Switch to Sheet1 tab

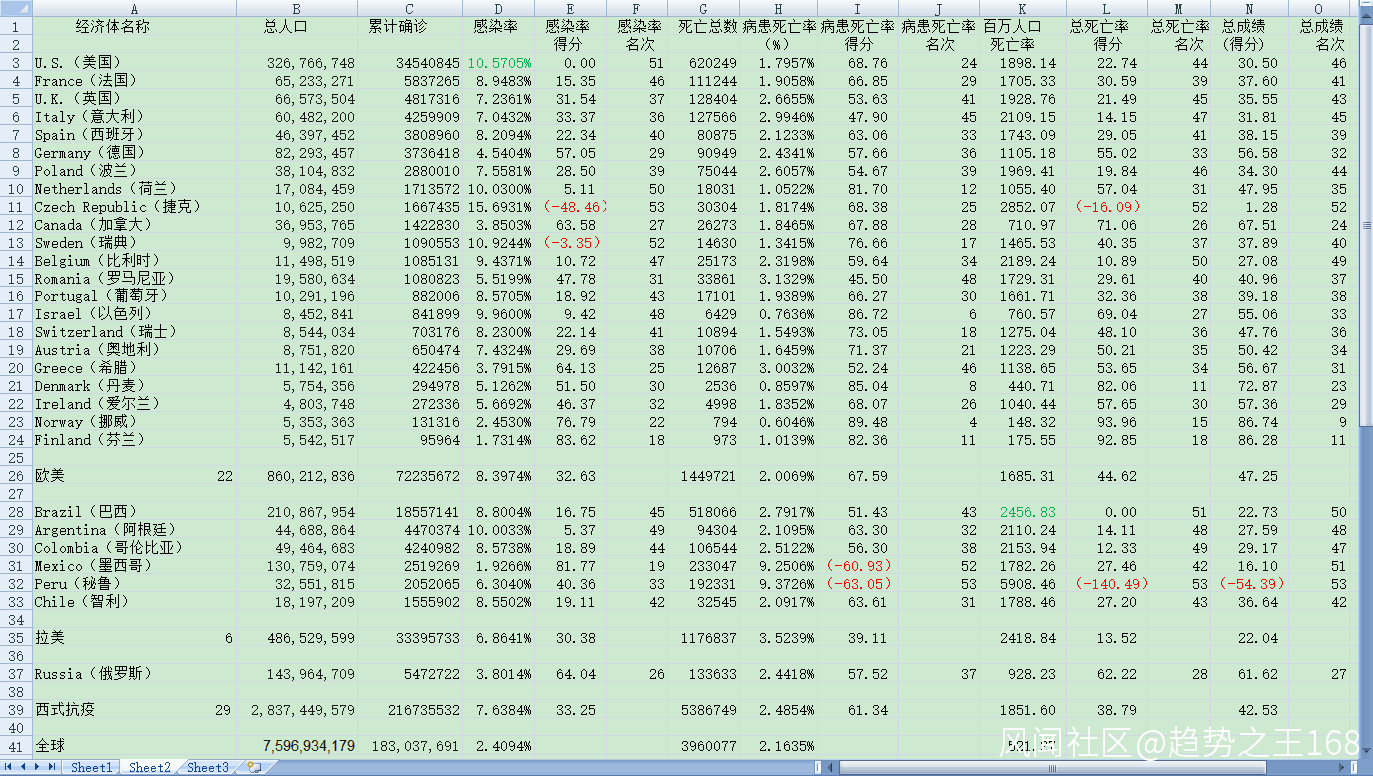(91, 767)
